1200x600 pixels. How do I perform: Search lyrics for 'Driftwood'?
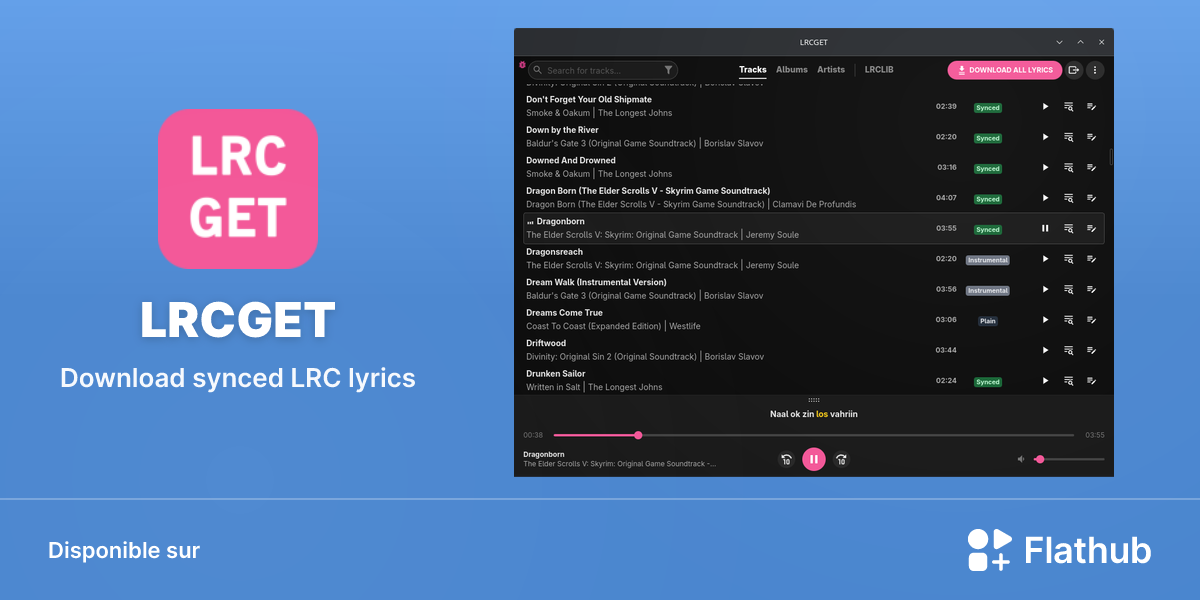[1069, 350]
